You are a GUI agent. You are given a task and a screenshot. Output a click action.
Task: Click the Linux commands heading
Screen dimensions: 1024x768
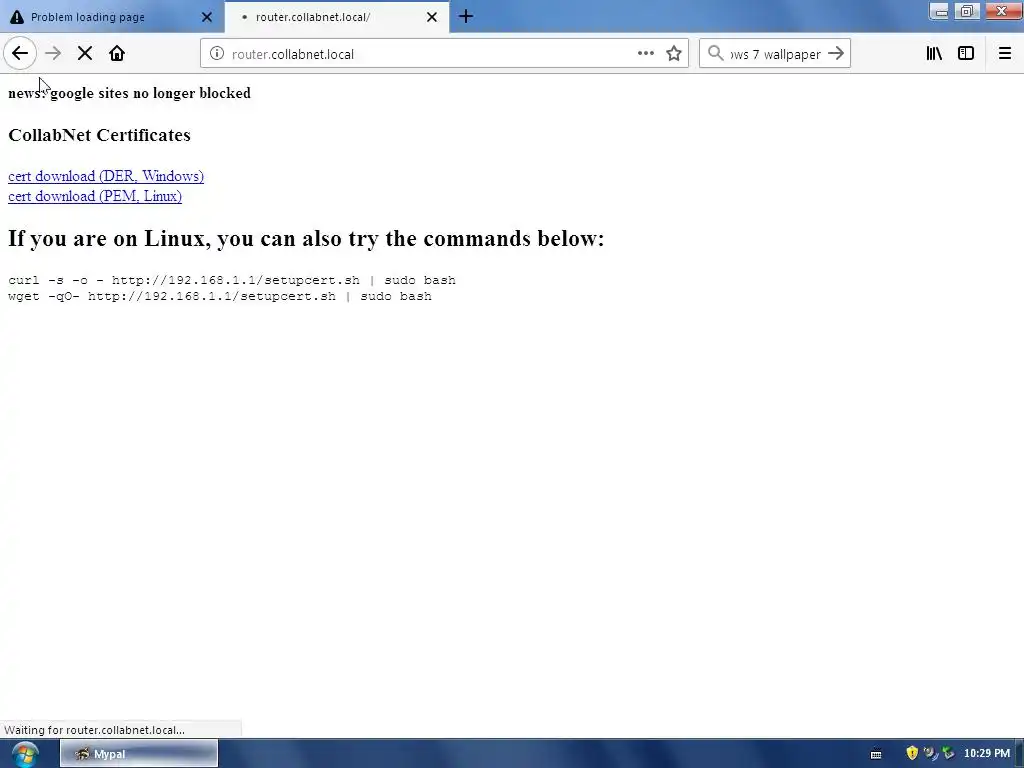coord(306,238)
